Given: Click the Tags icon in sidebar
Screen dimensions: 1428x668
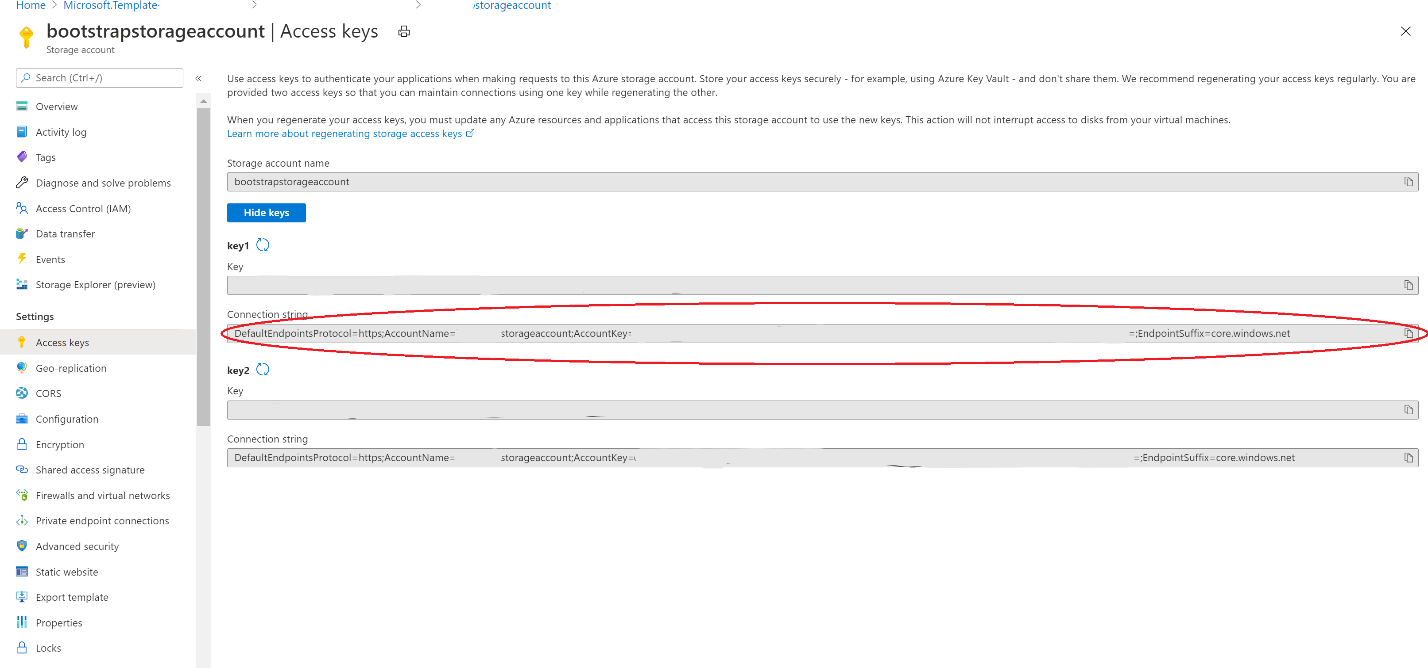Looking at the screenshot, I should click(x=22, y=157).
